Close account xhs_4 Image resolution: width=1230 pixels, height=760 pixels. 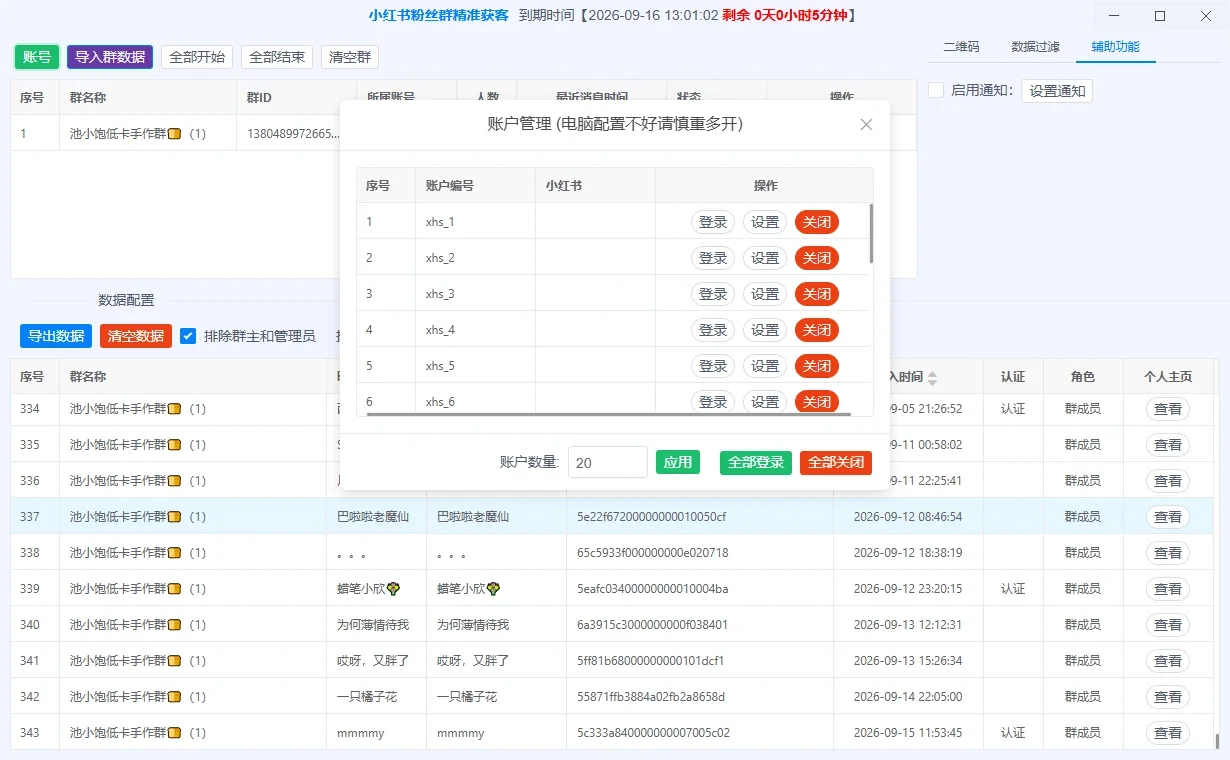[817, 330]
